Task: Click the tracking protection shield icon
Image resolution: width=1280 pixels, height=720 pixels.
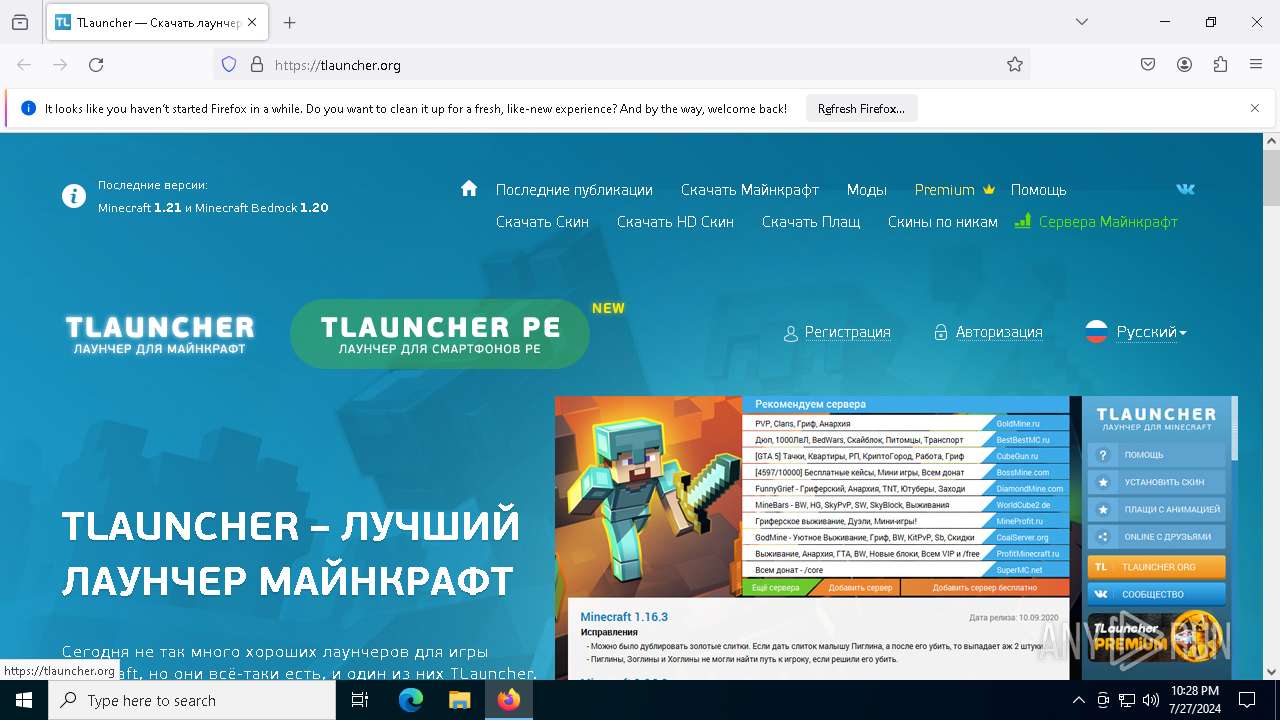Action: [x=229, y=65]
